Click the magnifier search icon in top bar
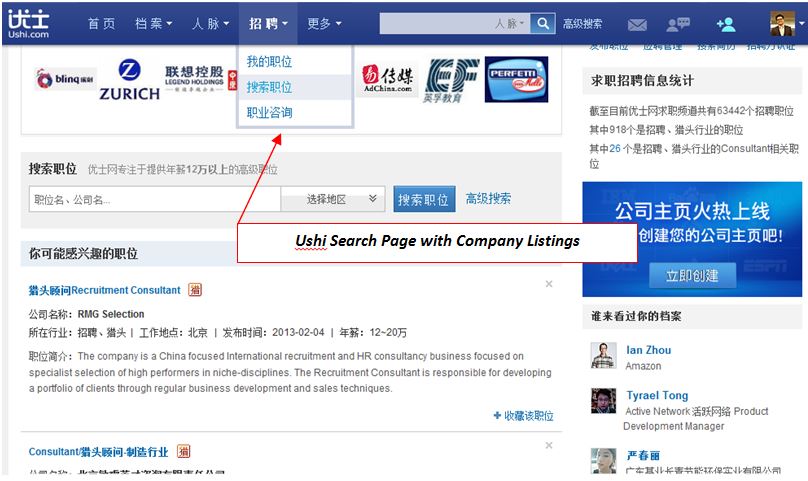The height and width of the screenshot is (481, 808). [543, 23]
